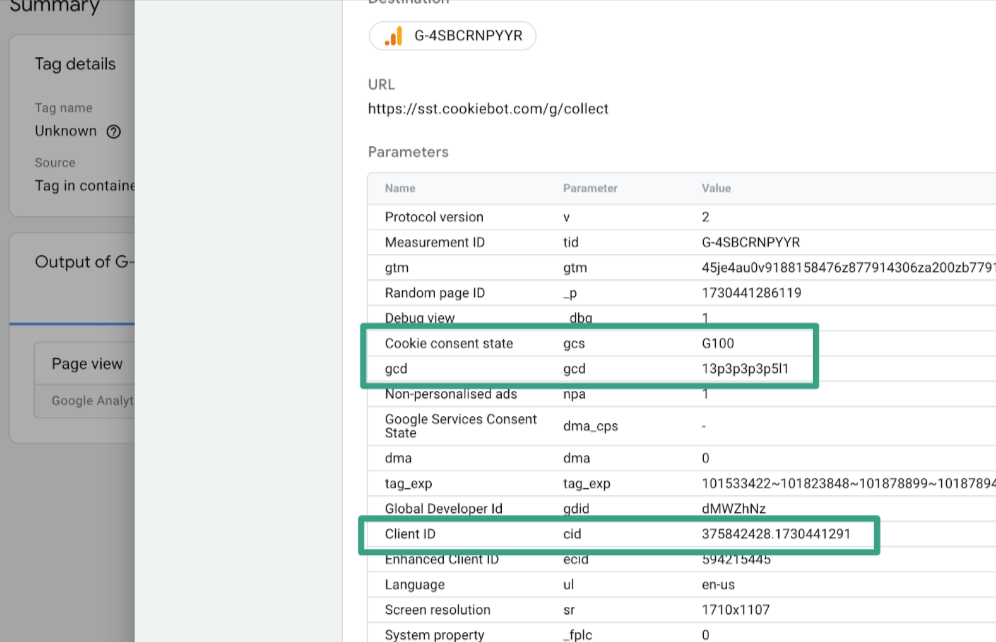This screenshot has width=996, height=642.
Task: Click the ecid parameter cell
Action: 575,559
